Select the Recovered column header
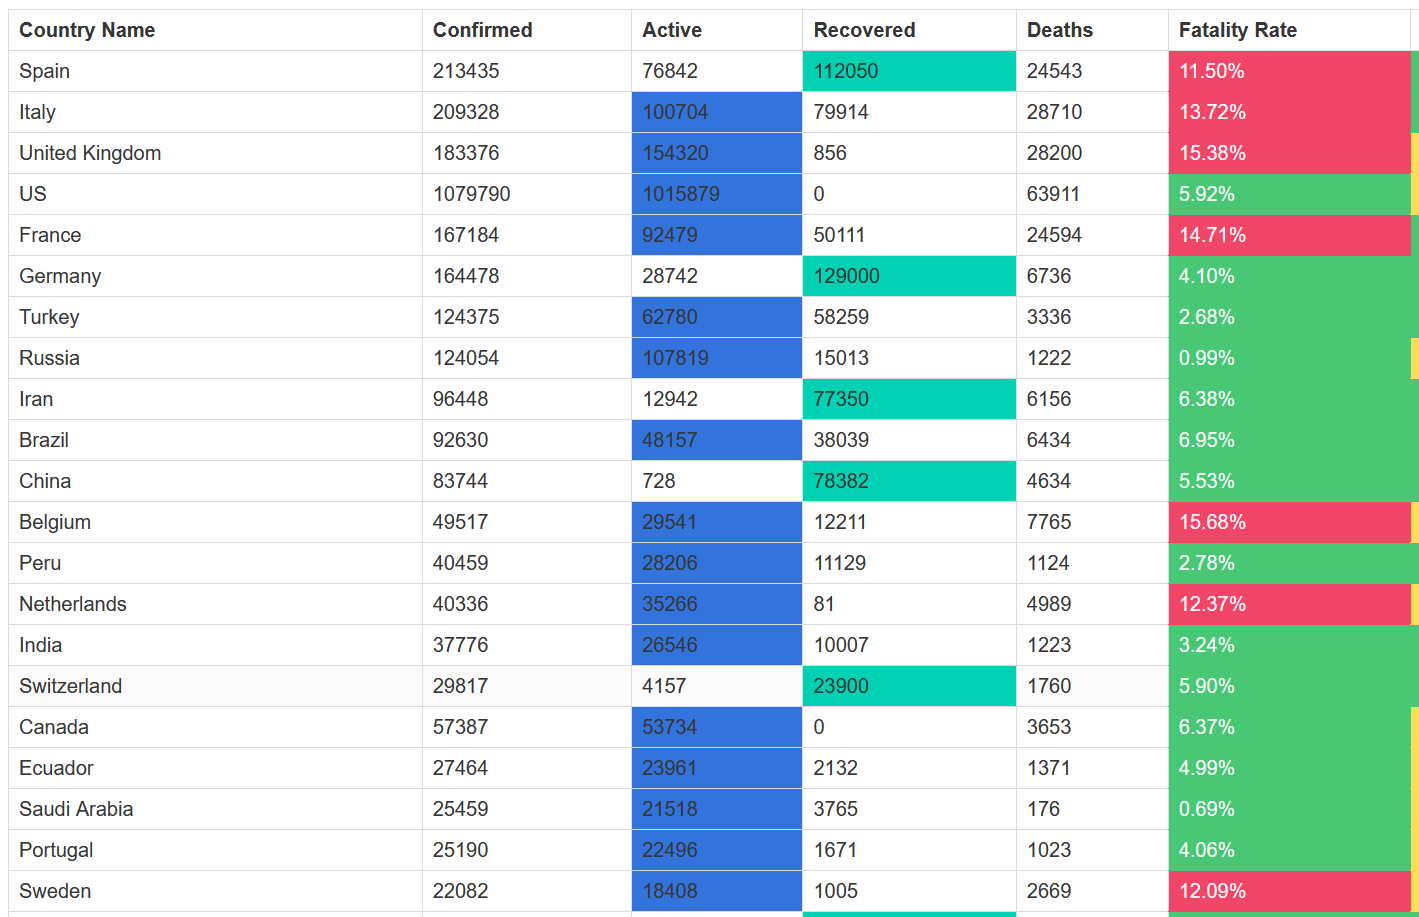Viewport: 1419px width, 917px height. [864, 30]
